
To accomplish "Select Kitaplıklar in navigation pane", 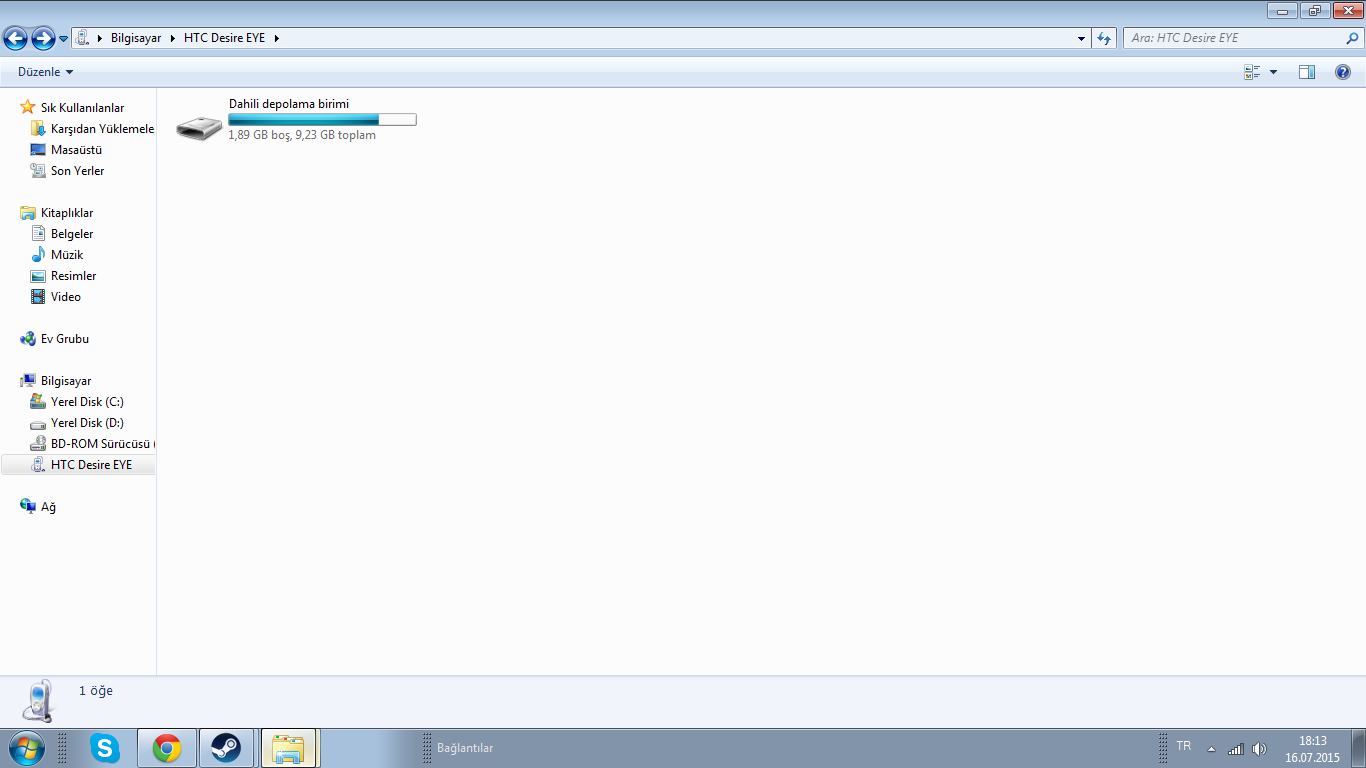I will pyautogui.click(x=67, y=213).
